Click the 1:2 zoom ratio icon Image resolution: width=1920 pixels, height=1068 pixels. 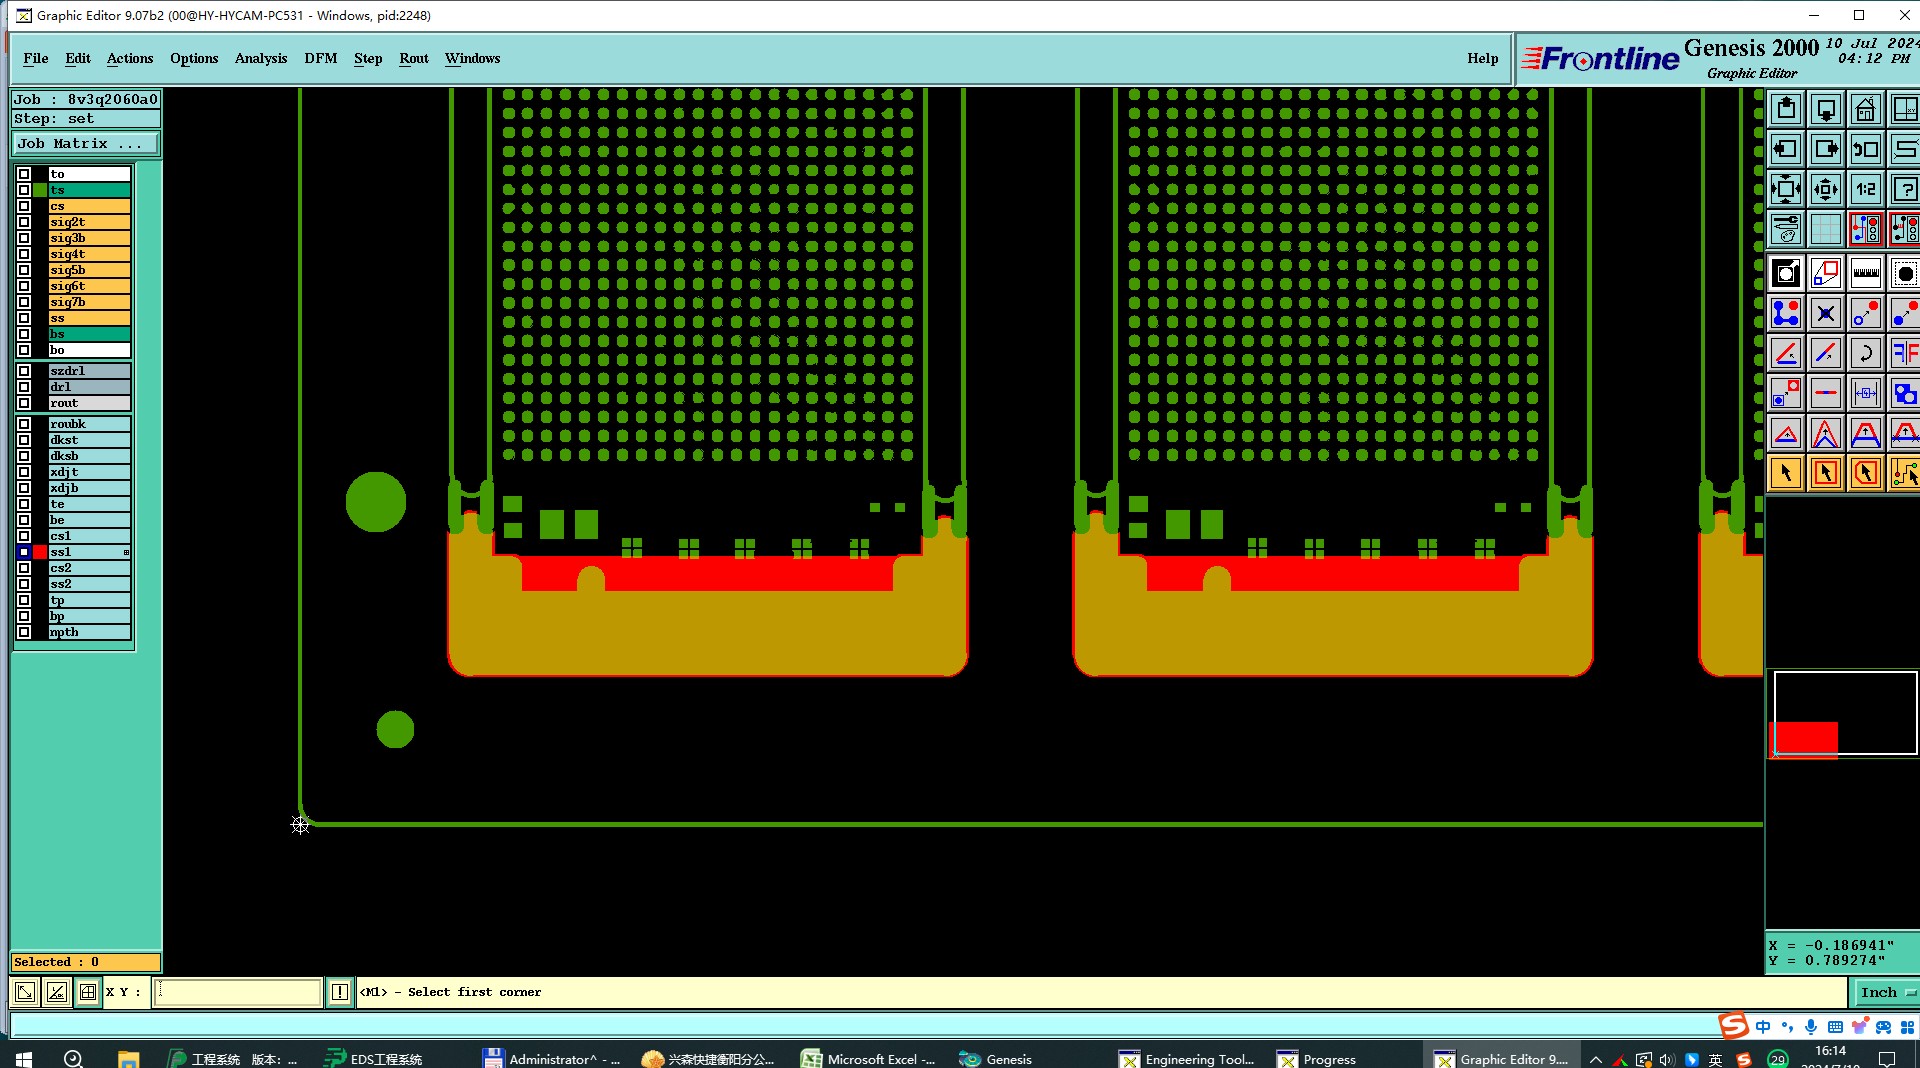(x=1865, y=189)
